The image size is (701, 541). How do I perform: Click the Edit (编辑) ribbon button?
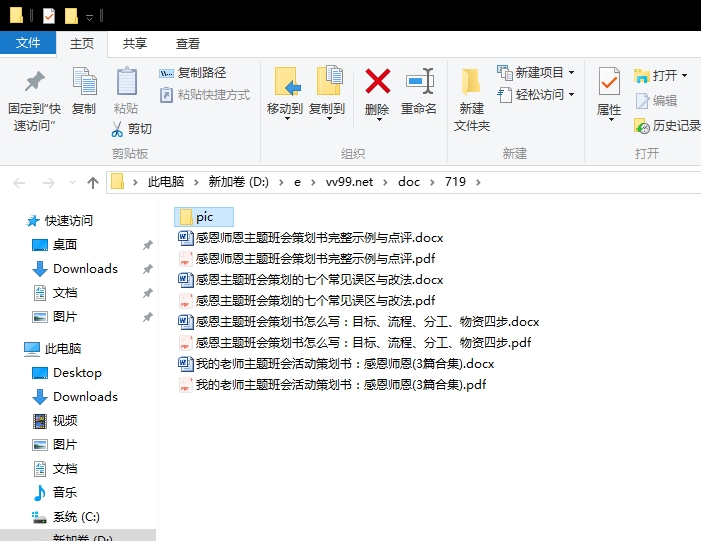pyautogui.click(x=656, y=101)
